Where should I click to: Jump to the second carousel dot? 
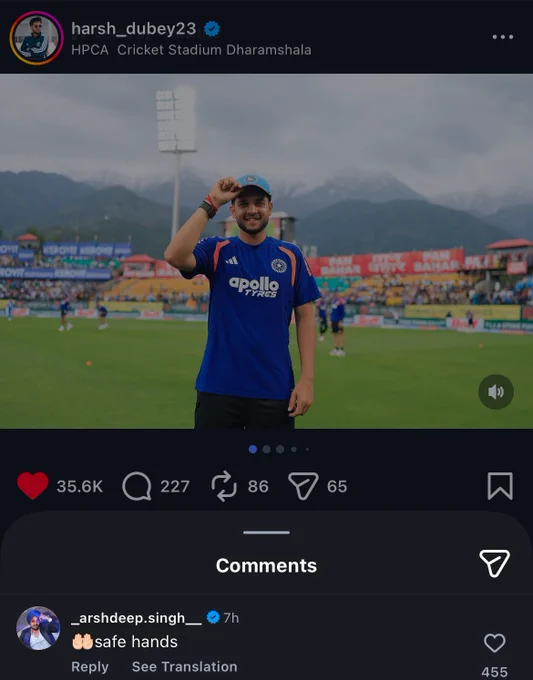(x=267, y=449)
